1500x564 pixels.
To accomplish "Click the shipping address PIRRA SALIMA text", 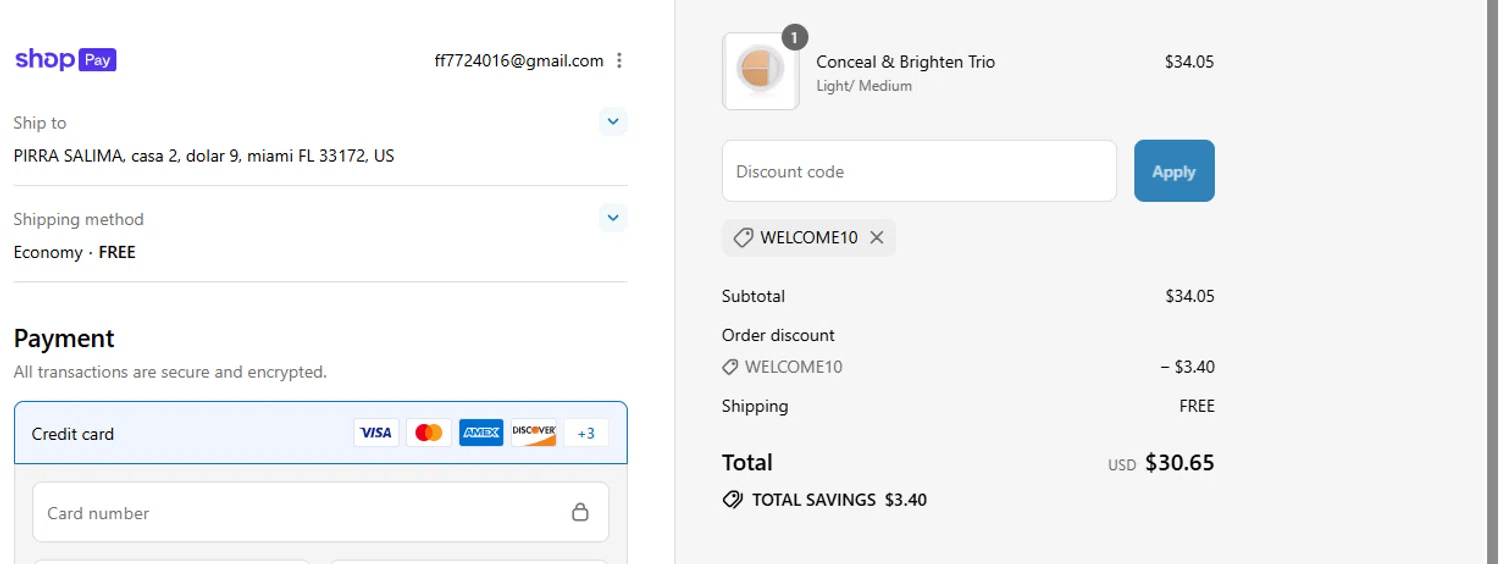I will 204,156.
